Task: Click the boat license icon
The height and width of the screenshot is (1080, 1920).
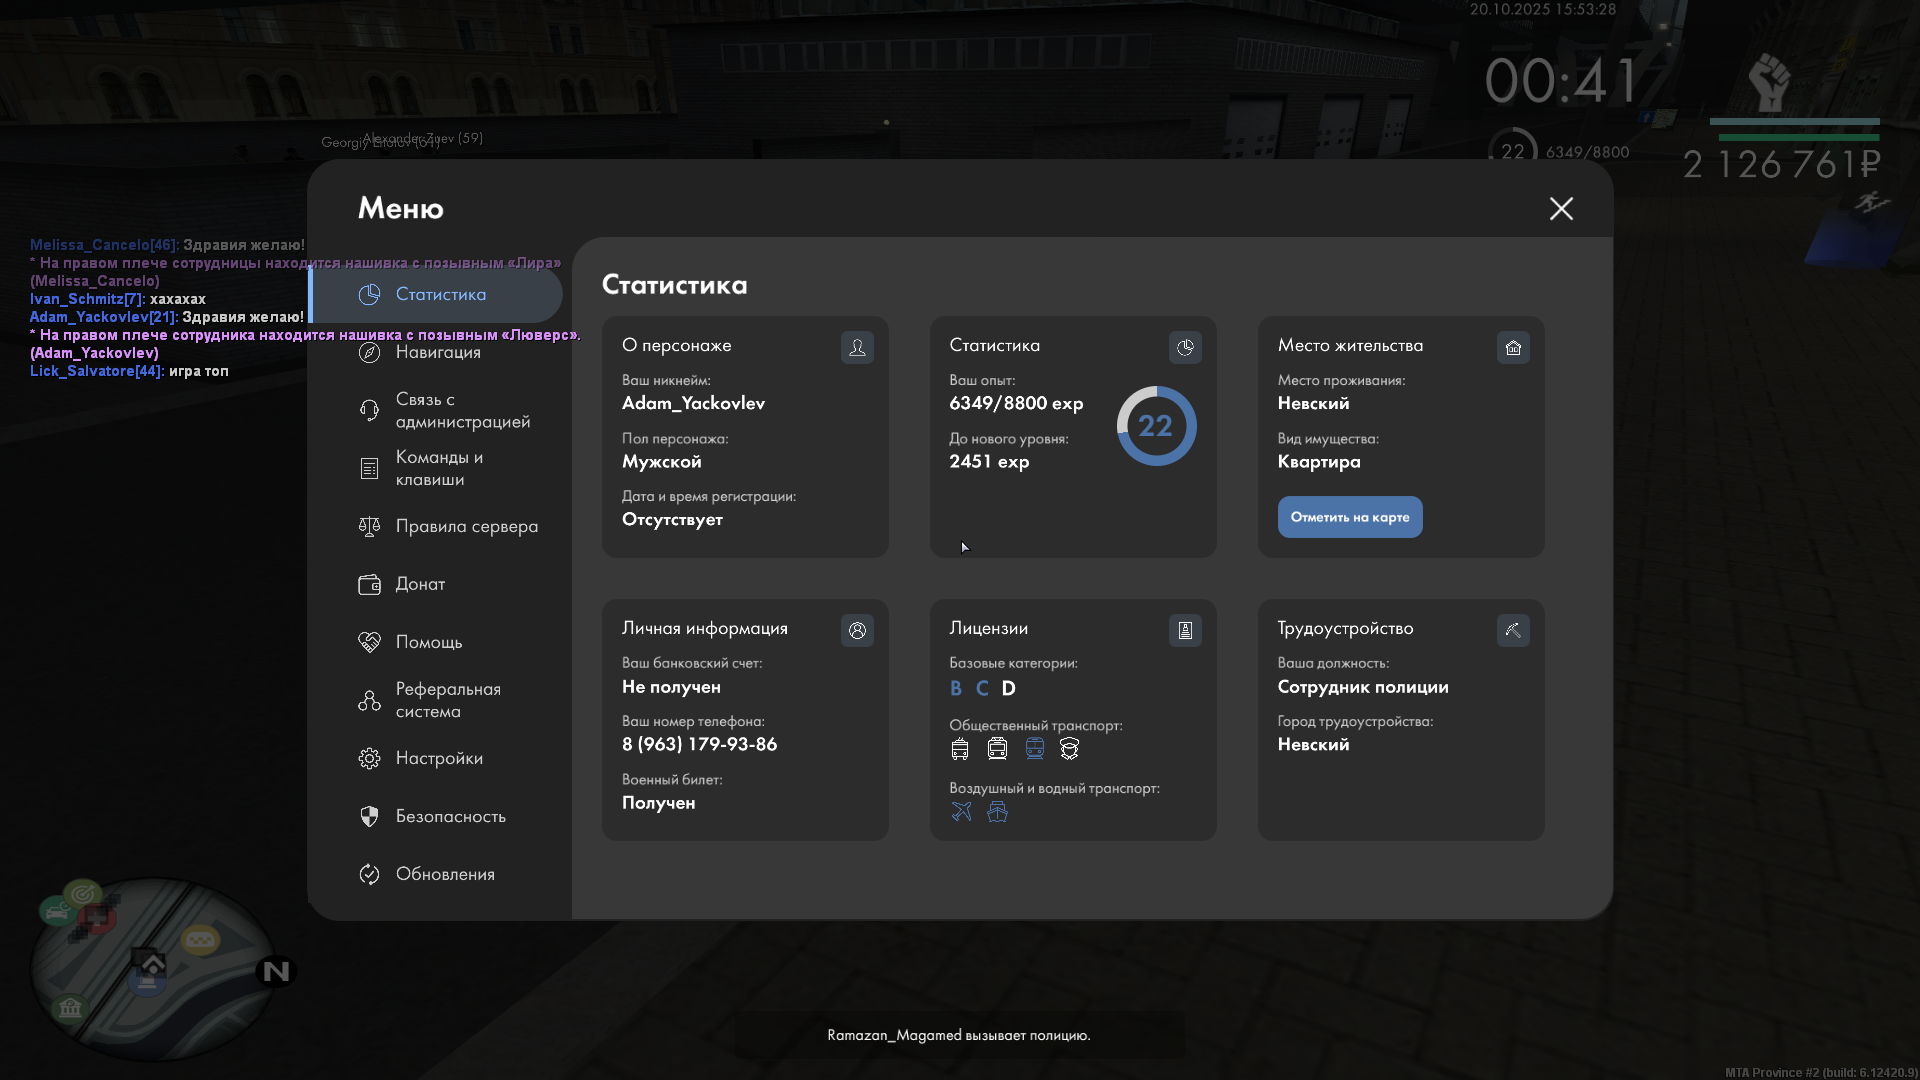Action: (x=997, y=812)
